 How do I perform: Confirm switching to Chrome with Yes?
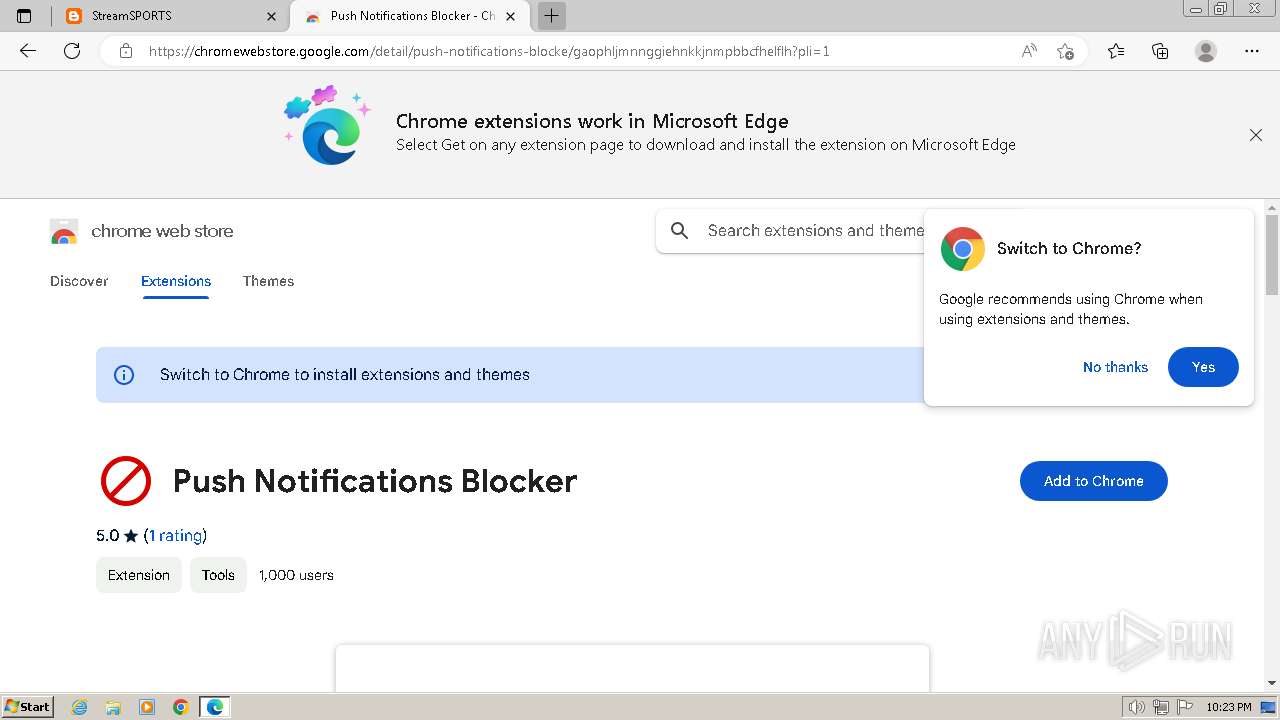(1203, 367)
